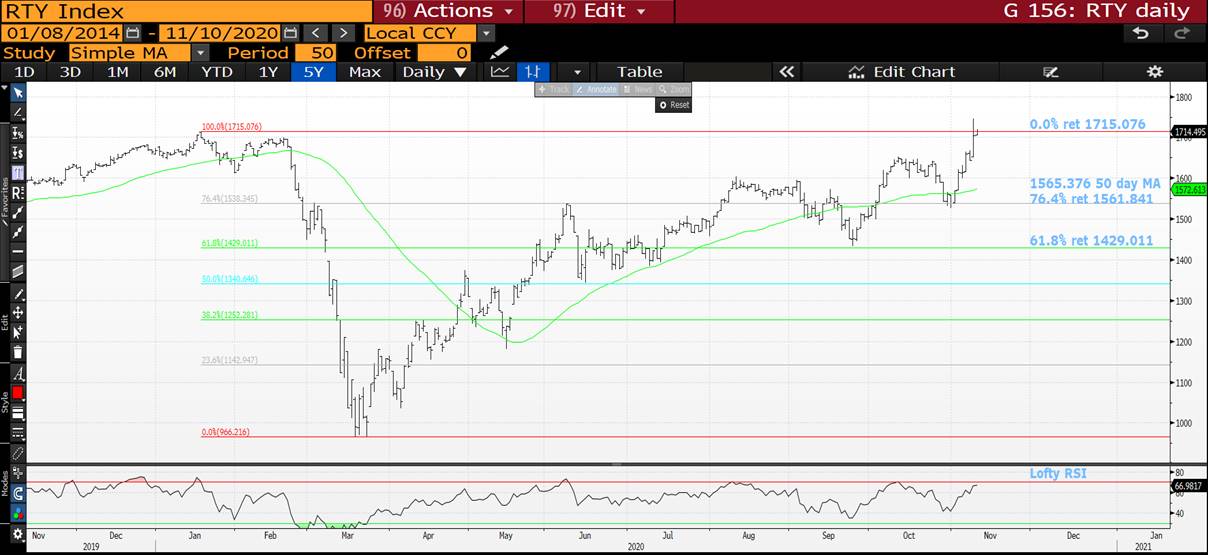The image size is (1208, 555).
Task: Expand the Study type dropdown
Action: 200,53
